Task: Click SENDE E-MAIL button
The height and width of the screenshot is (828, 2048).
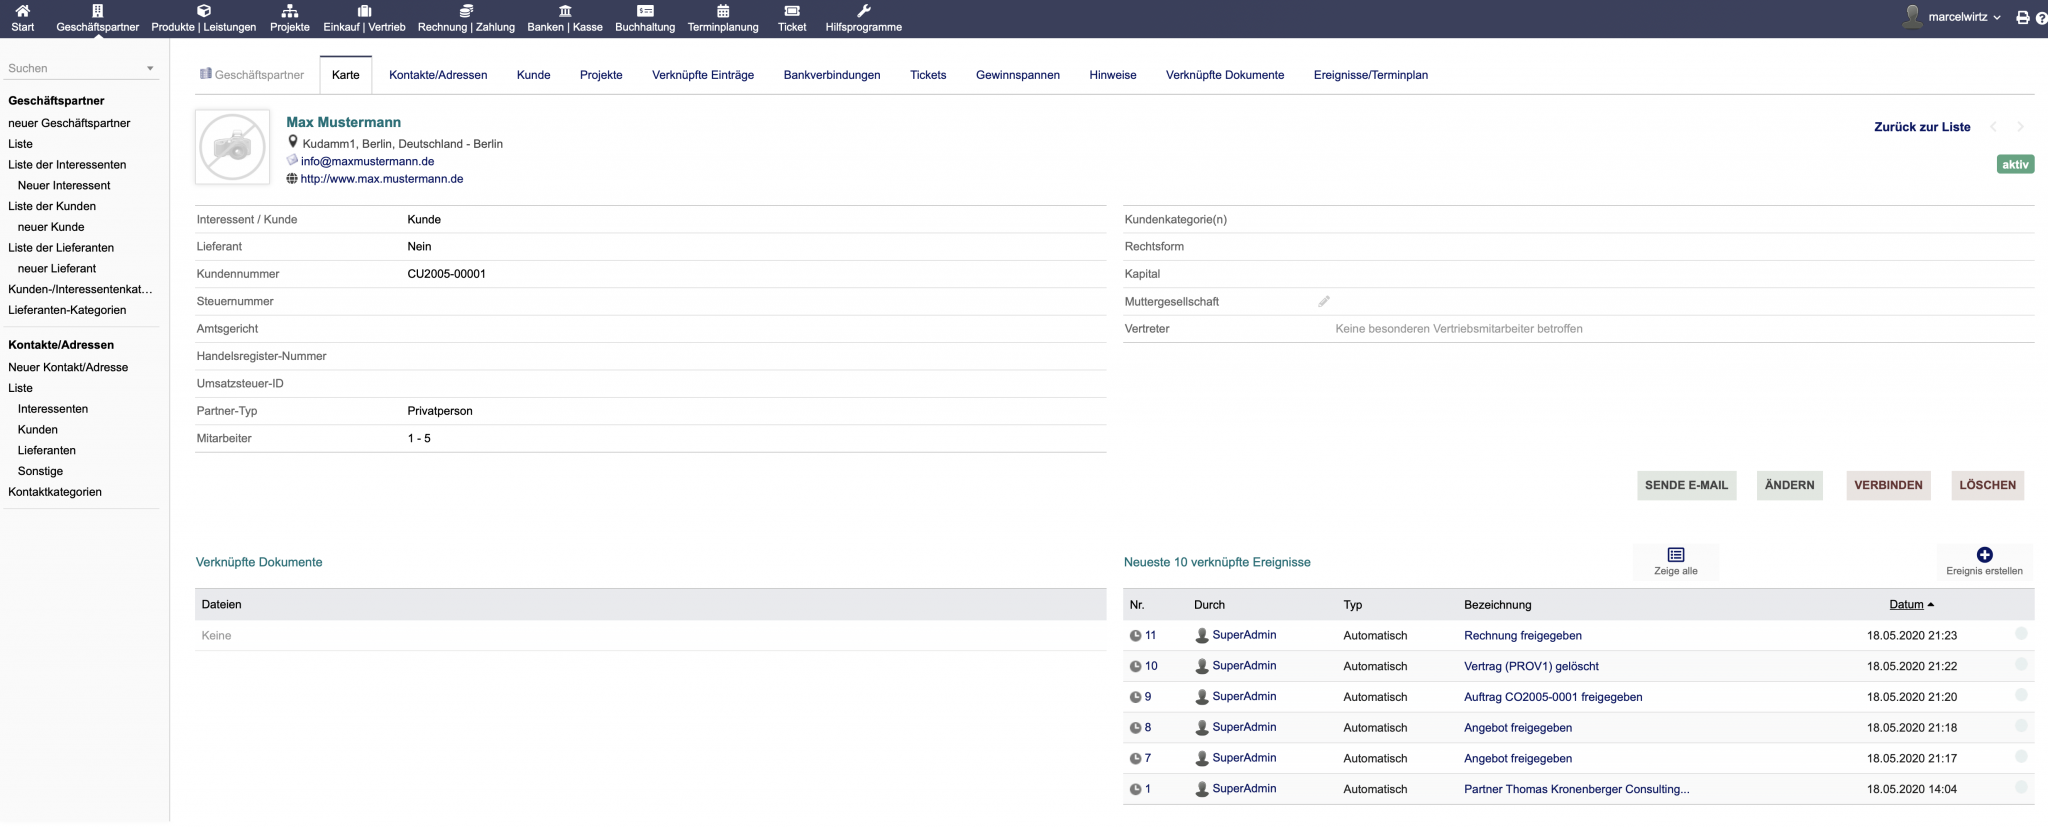Action: click(1686, 485)
